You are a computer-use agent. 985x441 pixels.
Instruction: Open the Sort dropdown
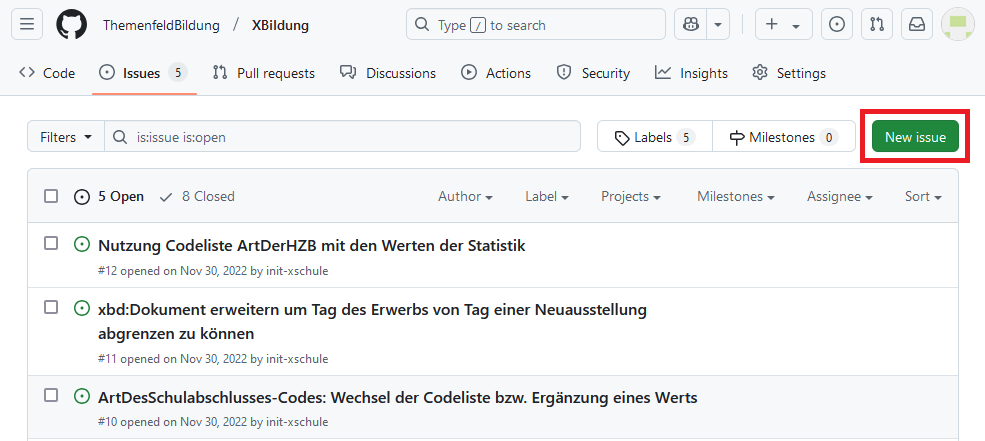coord(923,197)
